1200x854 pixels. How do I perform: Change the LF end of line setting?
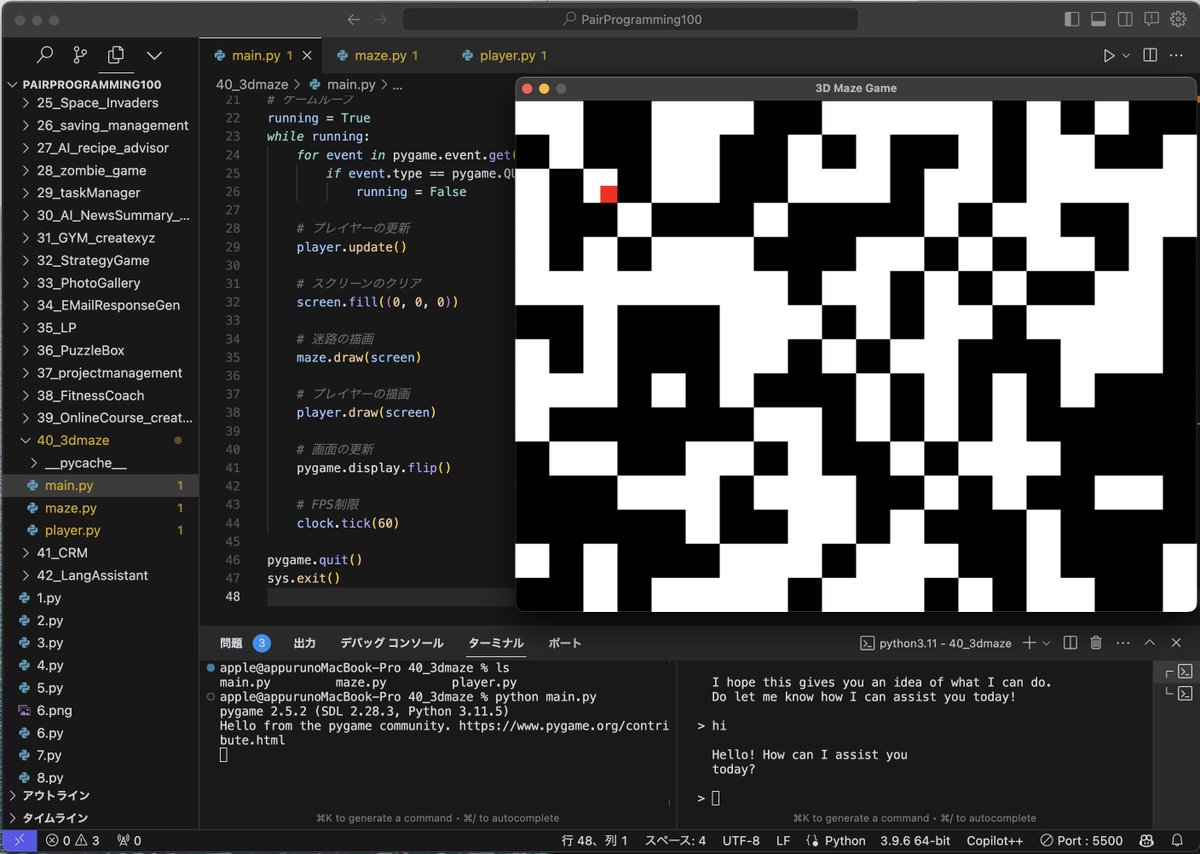coord(783,841)
